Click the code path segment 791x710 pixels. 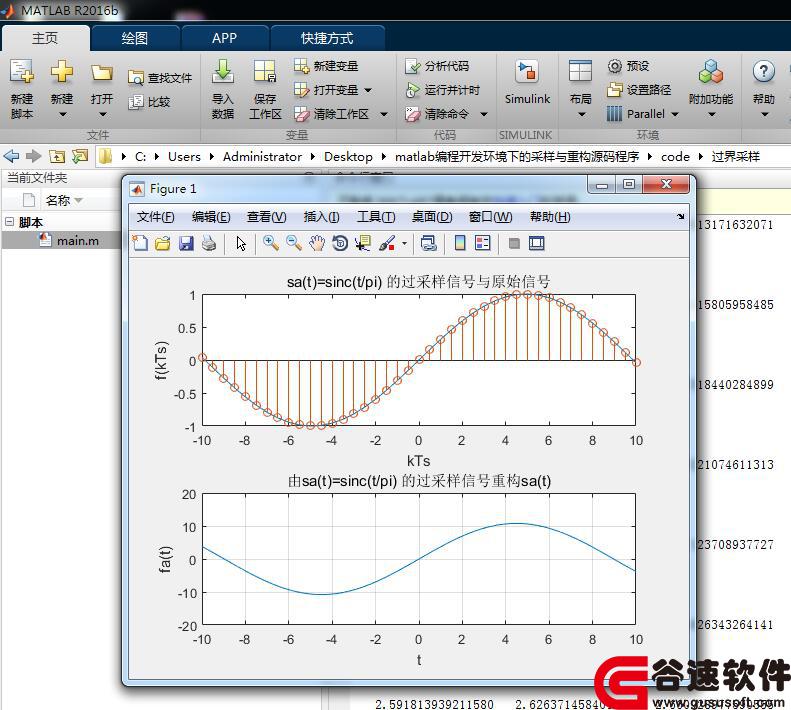click(x=675, y=157)
